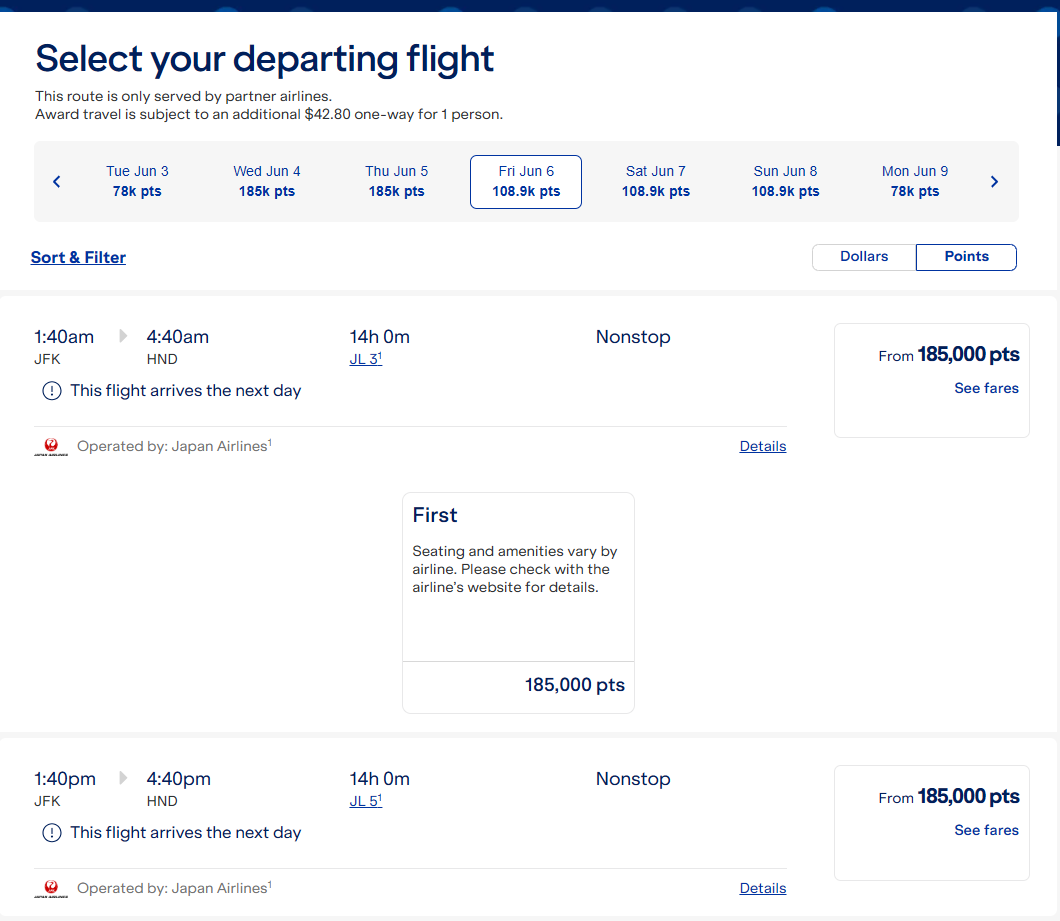Select Sat Jun 7 date tab
This screenshot has height=921, width=1060.
[x=655, y=181]
